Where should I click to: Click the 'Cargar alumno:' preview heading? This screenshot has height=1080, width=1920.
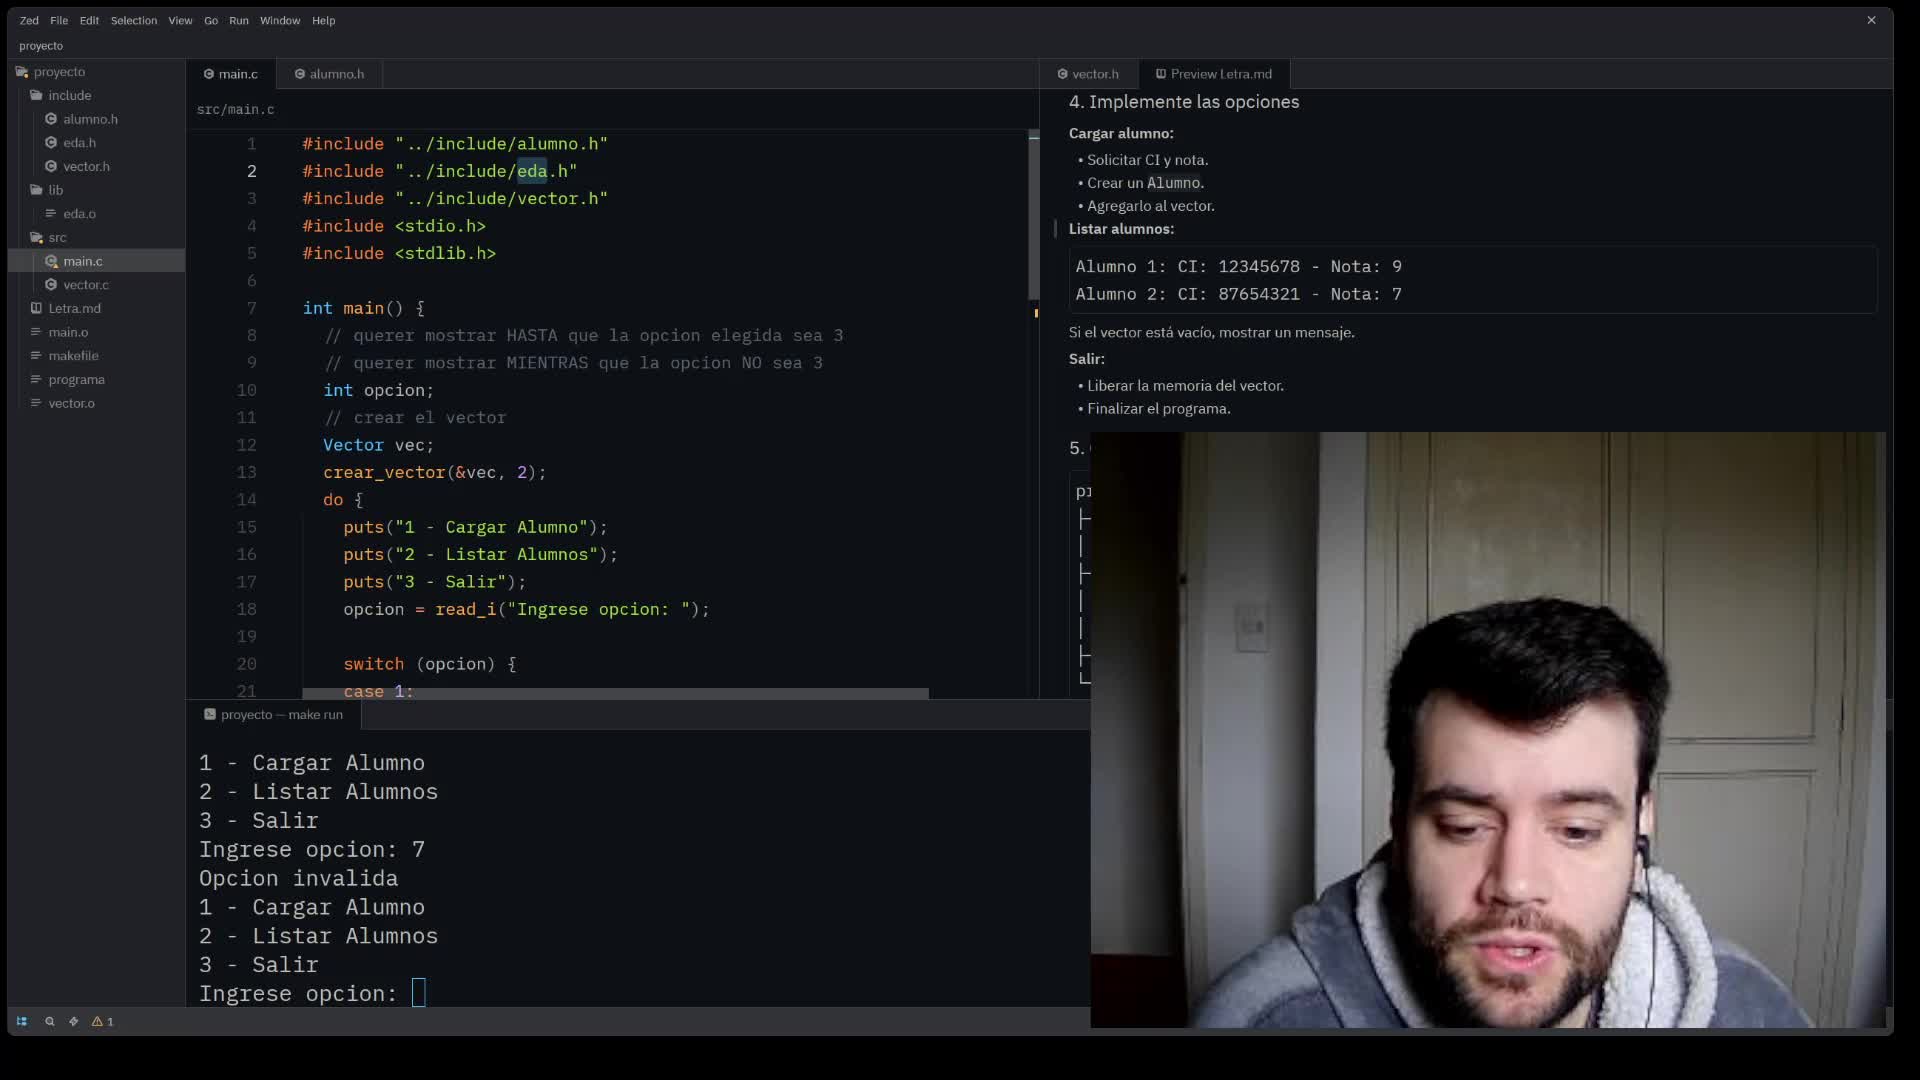click(1121, 133)
